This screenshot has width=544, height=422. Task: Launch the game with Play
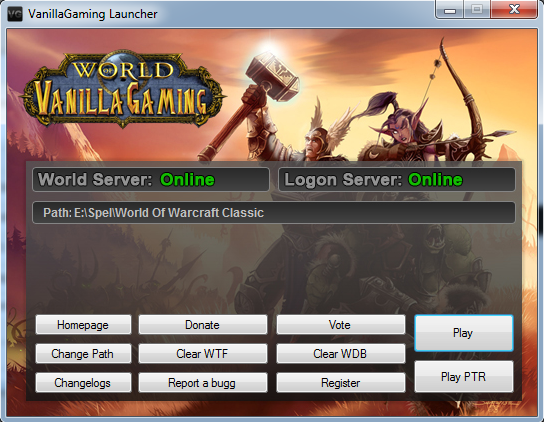click(x=464, y=333)
